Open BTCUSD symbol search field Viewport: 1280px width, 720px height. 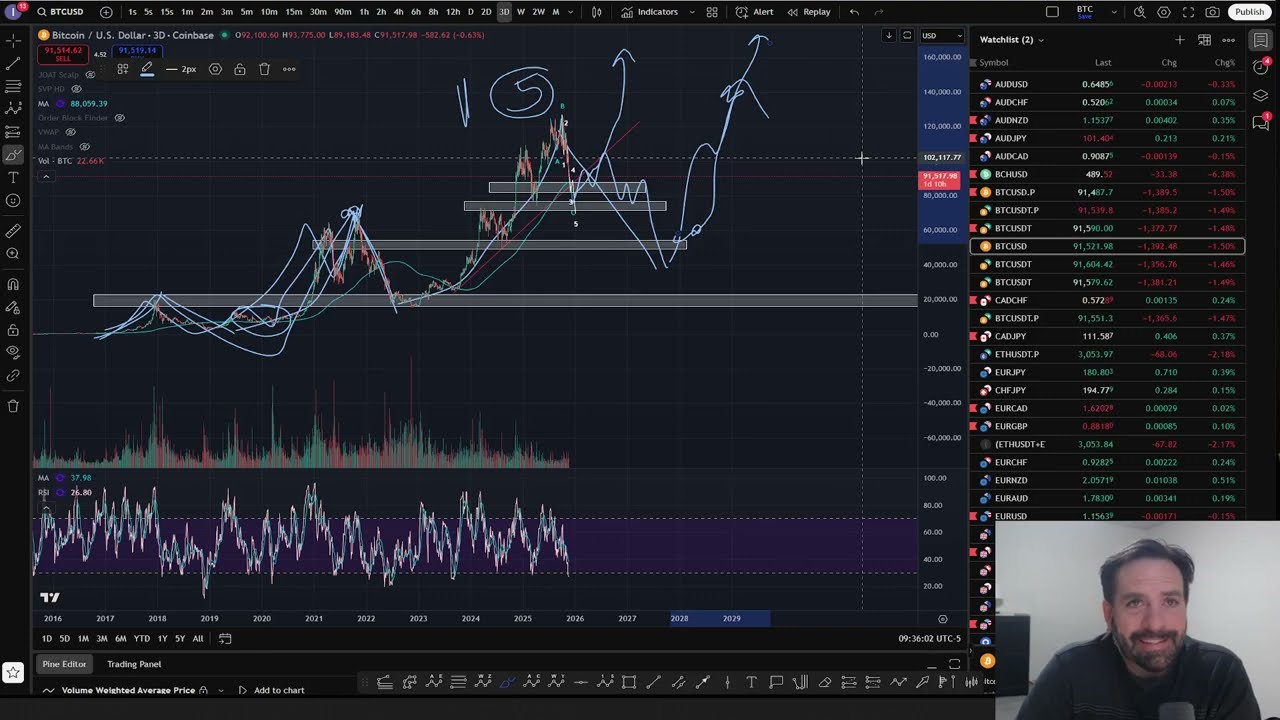[61, 12]
